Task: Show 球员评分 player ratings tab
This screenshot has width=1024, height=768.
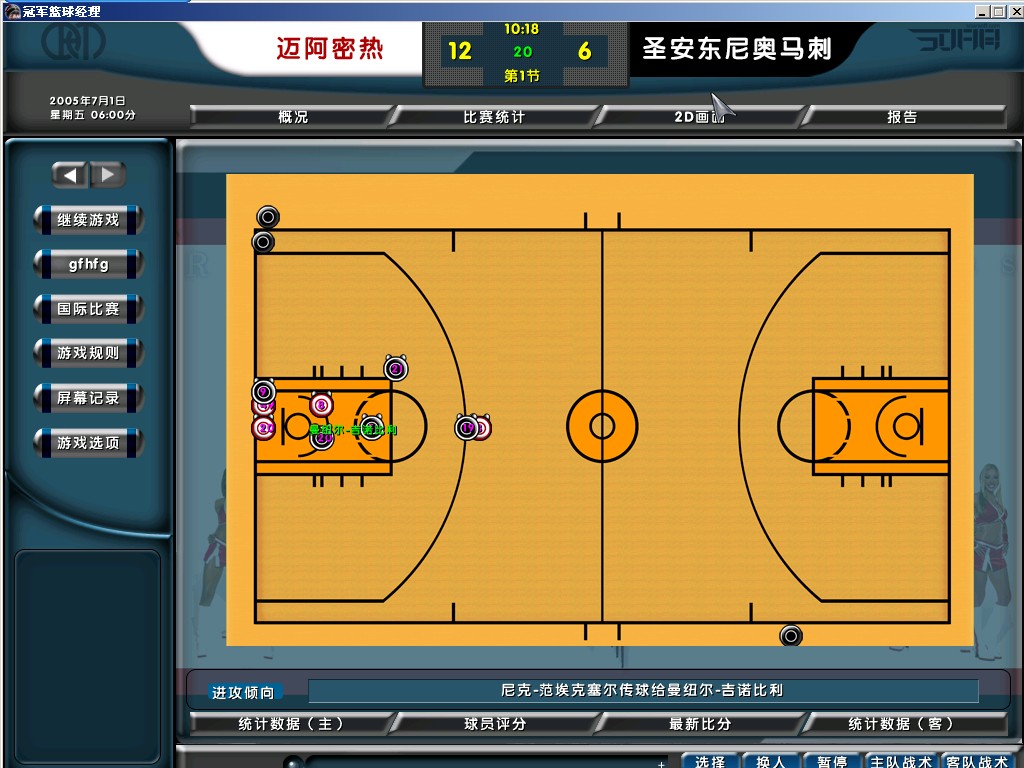Action: click(495, 724)
